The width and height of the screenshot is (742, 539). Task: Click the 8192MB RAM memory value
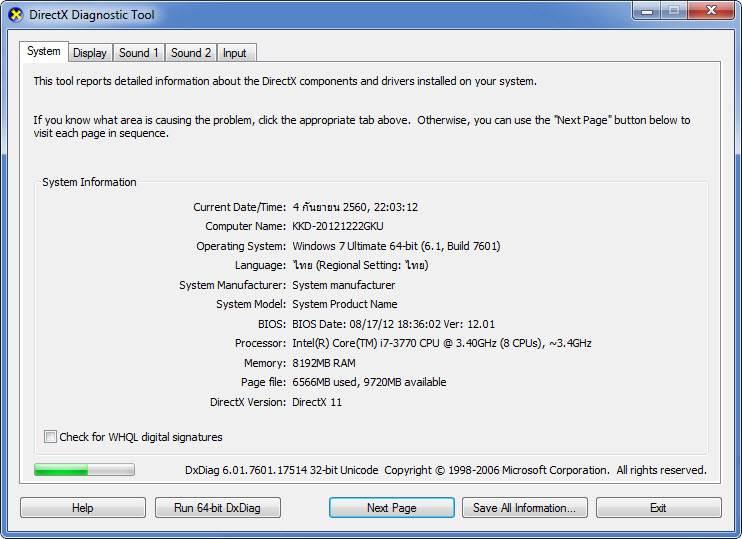[x=324, y=363]
